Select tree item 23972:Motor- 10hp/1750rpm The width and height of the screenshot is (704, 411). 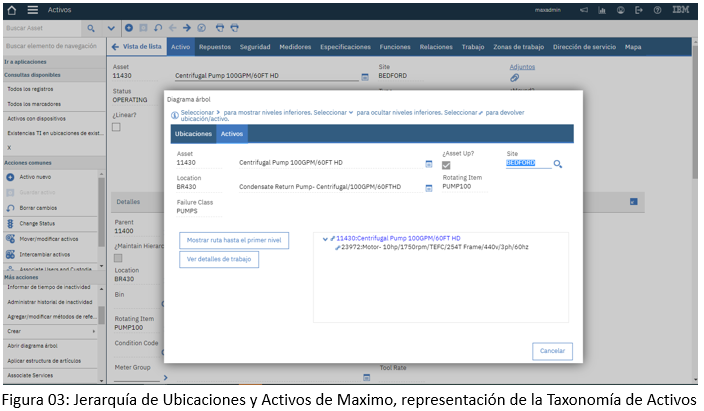pos(435,247)
